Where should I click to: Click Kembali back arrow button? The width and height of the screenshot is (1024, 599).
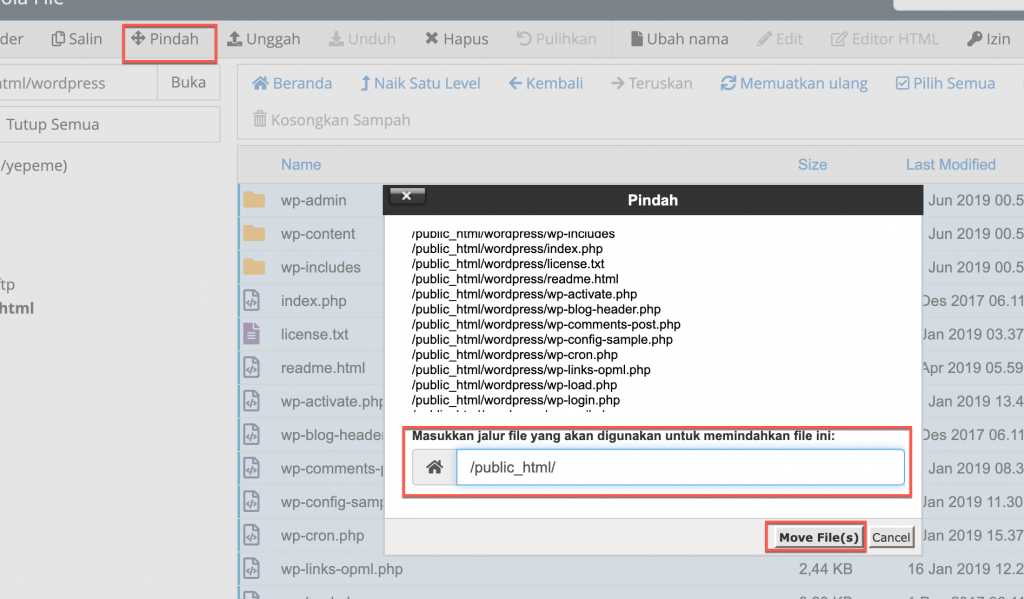pyautogui.click(x=545, y=84)
